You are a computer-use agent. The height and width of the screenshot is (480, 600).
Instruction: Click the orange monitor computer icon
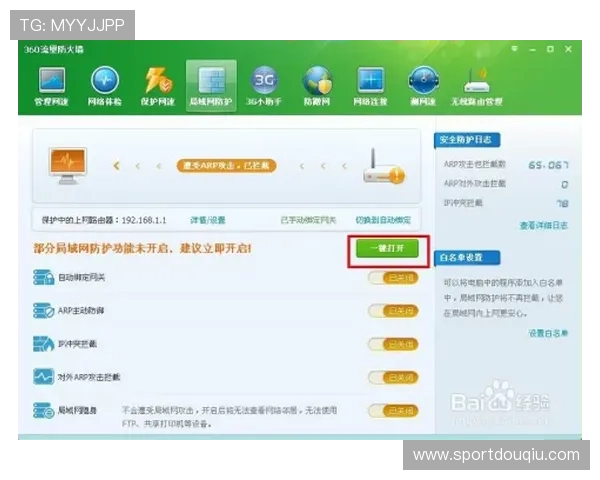pyautogui.click(x=68, y=165)
